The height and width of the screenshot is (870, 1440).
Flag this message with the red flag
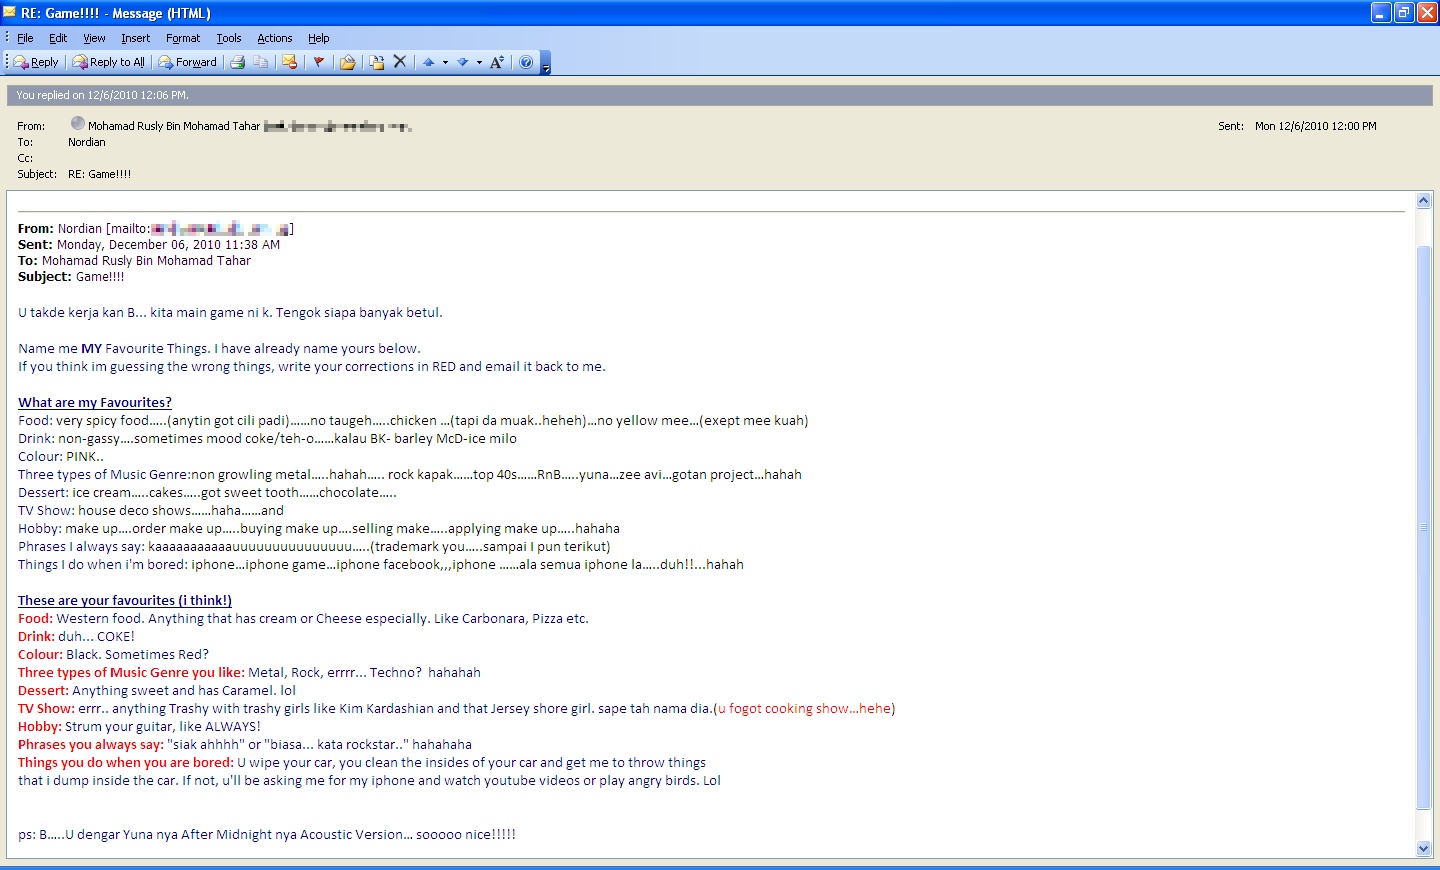(319, 62)
